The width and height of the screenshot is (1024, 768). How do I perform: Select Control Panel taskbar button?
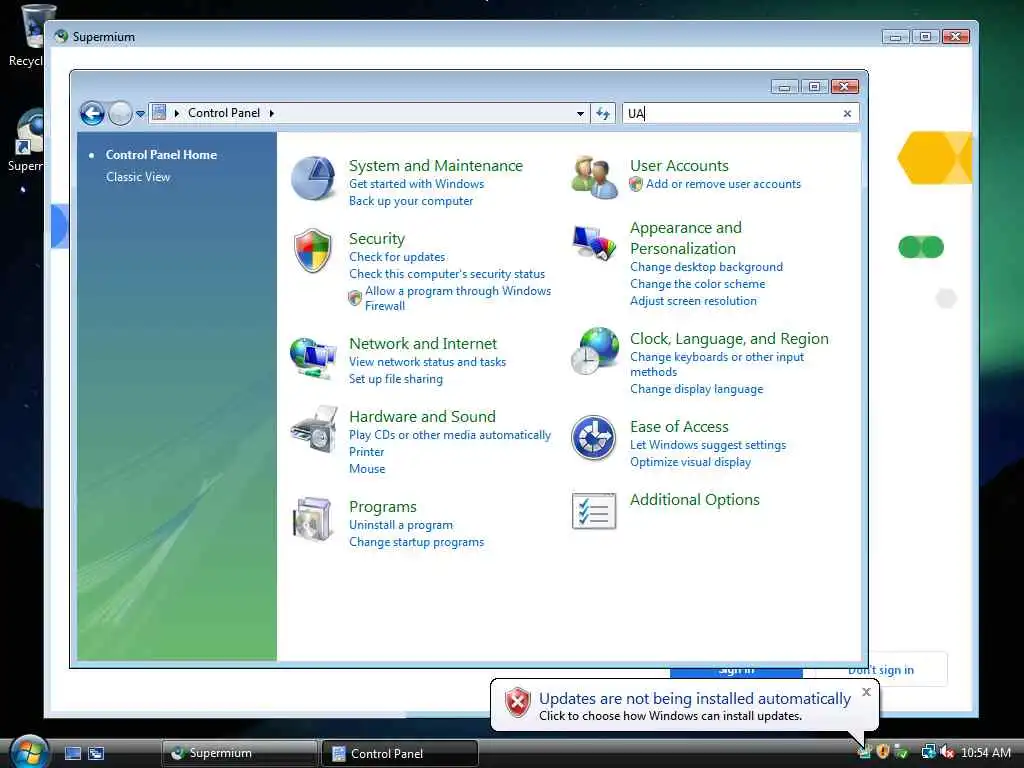coord(400,754)
